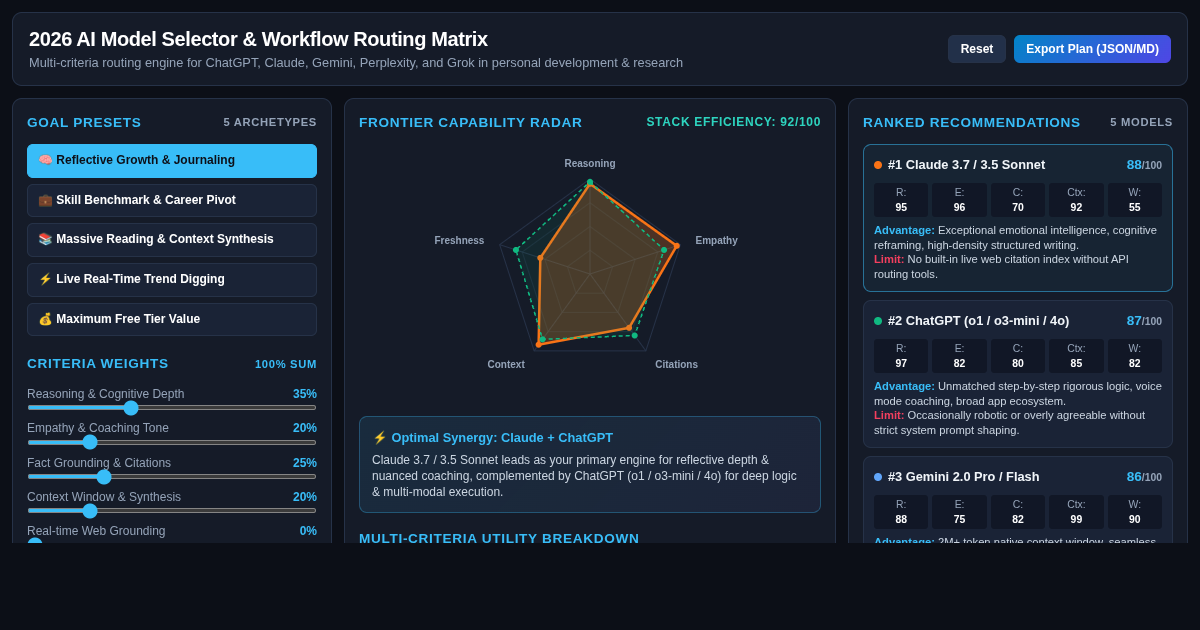This screenshot has height=630, width=1200.
Task: Click the Reset button
Action: (977, 49)
